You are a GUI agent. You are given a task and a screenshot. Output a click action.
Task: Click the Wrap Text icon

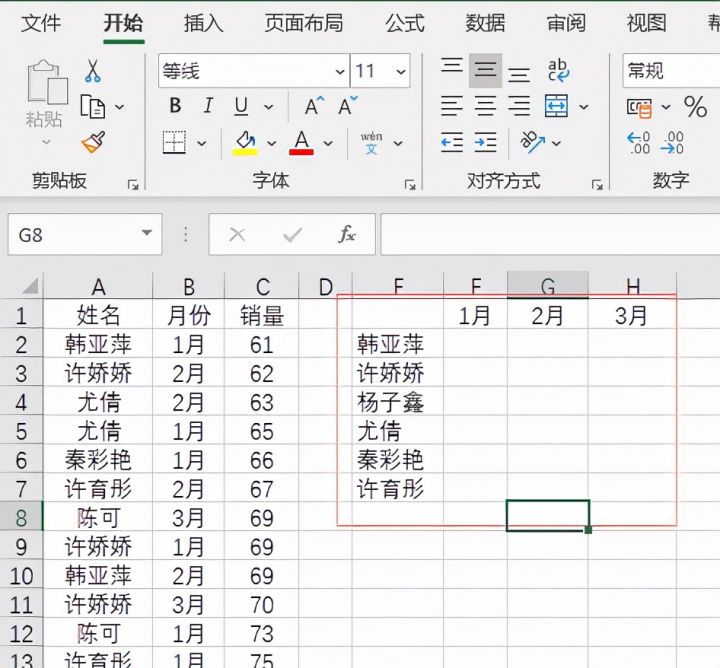pyautogui.click(x=558, y=70)
